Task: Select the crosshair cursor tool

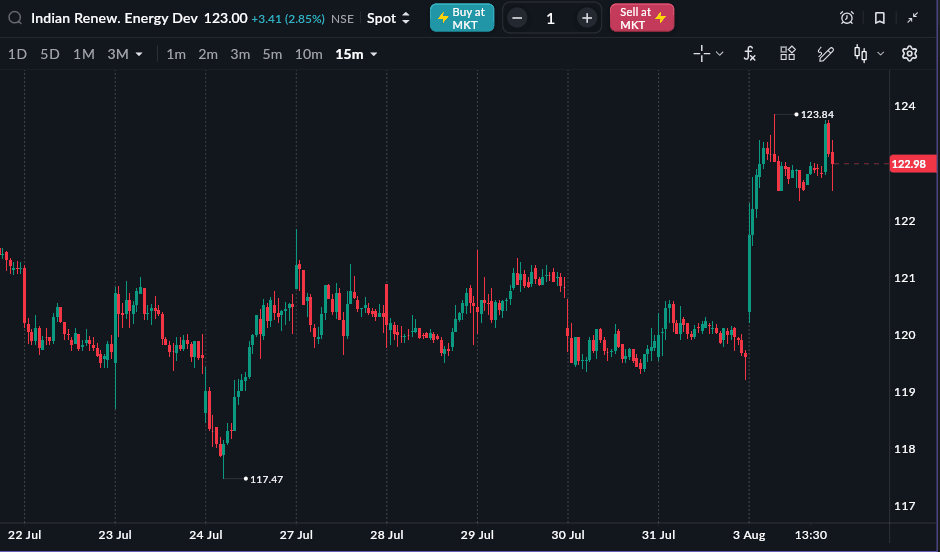Action: (x=701, y=54)
